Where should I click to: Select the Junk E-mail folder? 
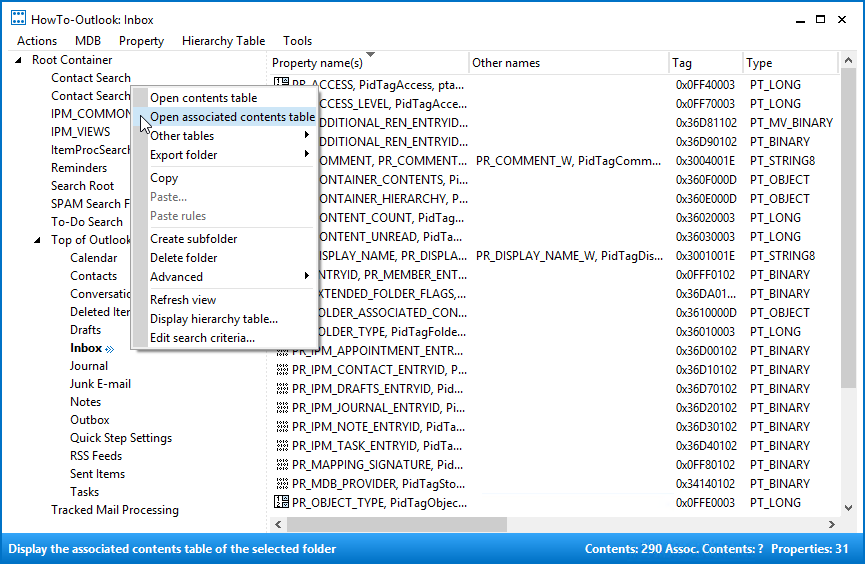100,384
